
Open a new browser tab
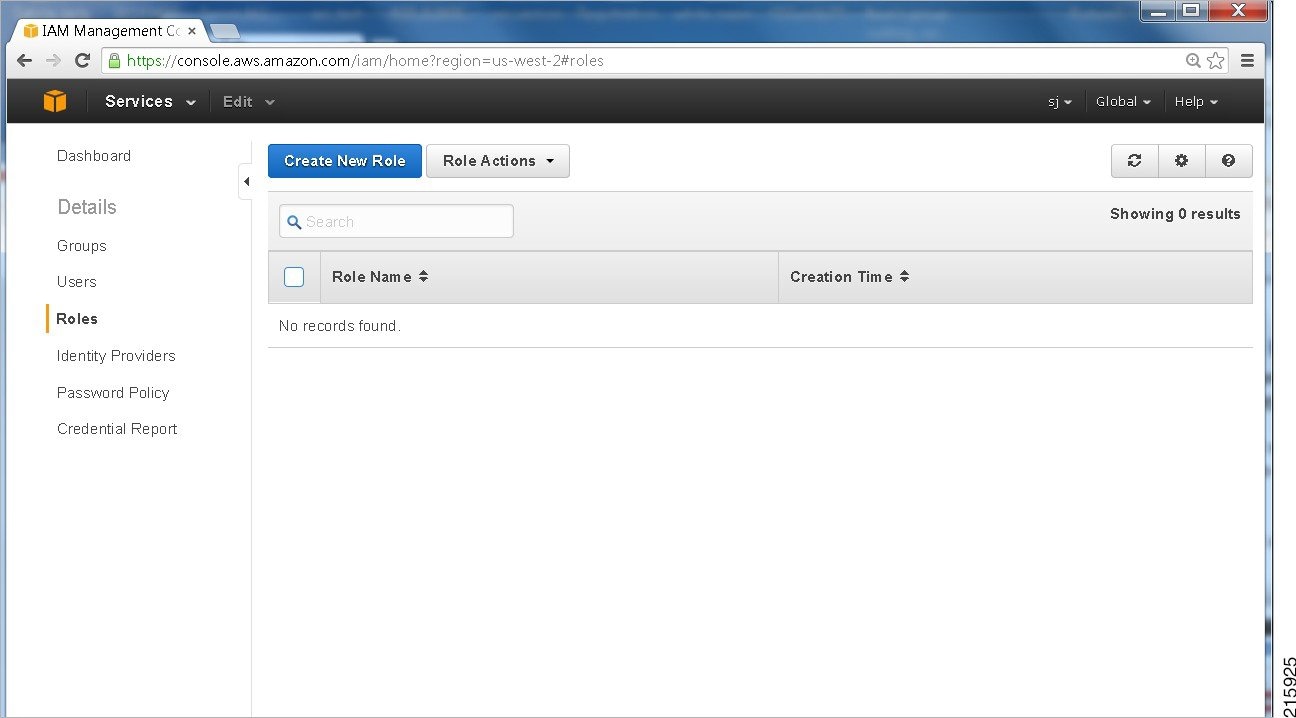(x=225, y=31)
